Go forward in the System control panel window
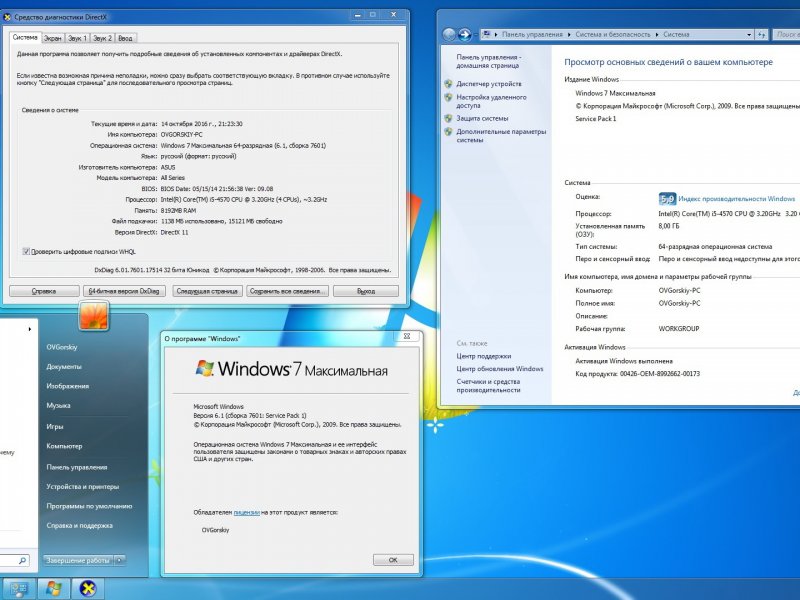The width and height of the screenshot is (800, 600). click(x=464, y=35)
